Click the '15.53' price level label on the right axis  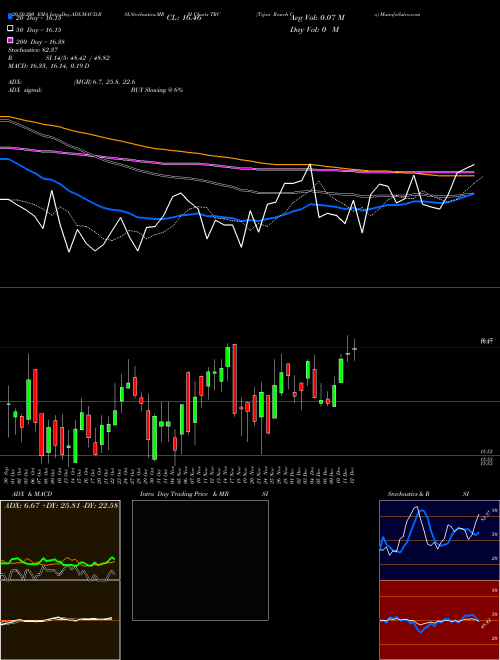coord(487,452)
